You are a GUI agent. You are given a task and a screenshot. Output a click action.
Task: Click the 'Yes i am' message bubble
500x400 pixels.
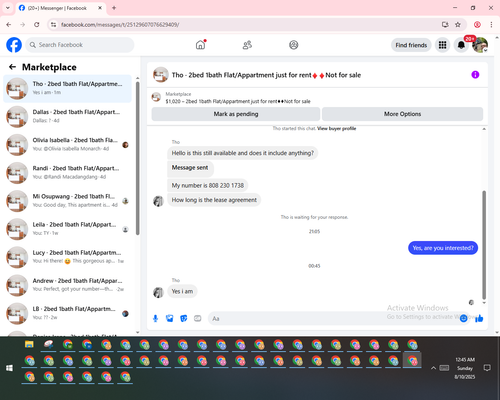(x=182, y=291)
